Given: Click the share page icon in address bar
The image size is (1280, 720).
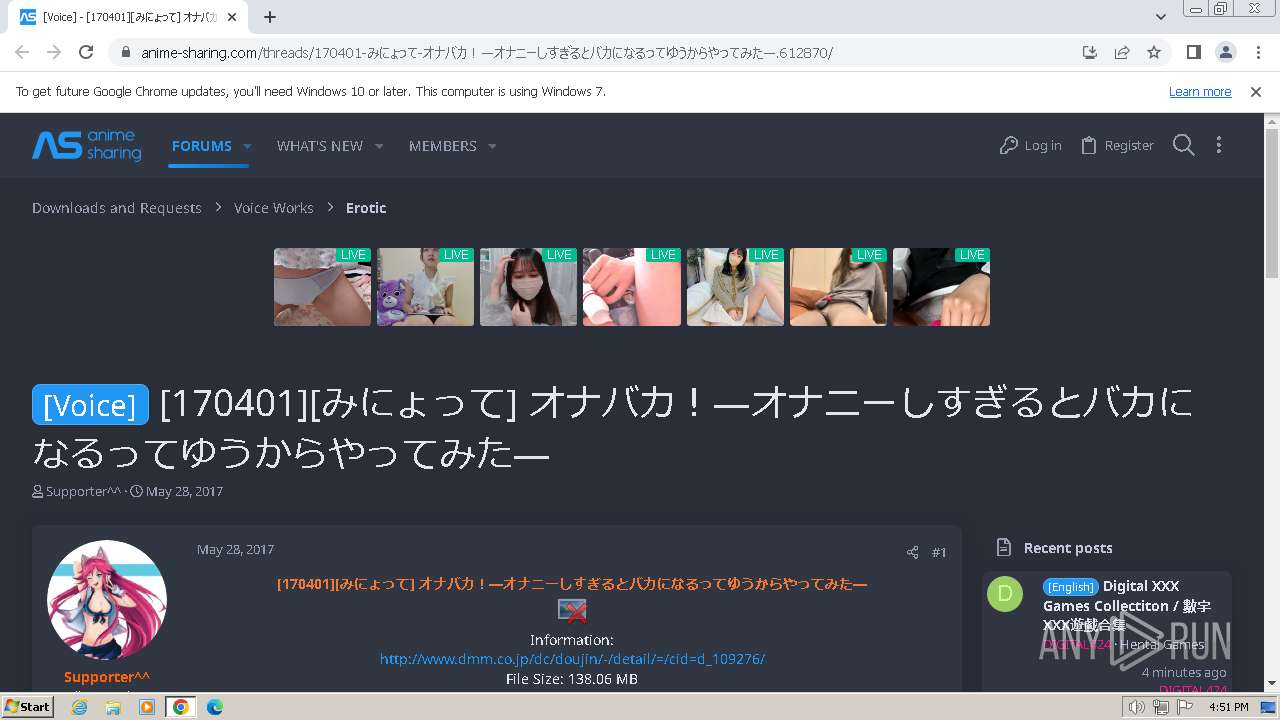Looking at the screenshot, I should point(1122,52).
